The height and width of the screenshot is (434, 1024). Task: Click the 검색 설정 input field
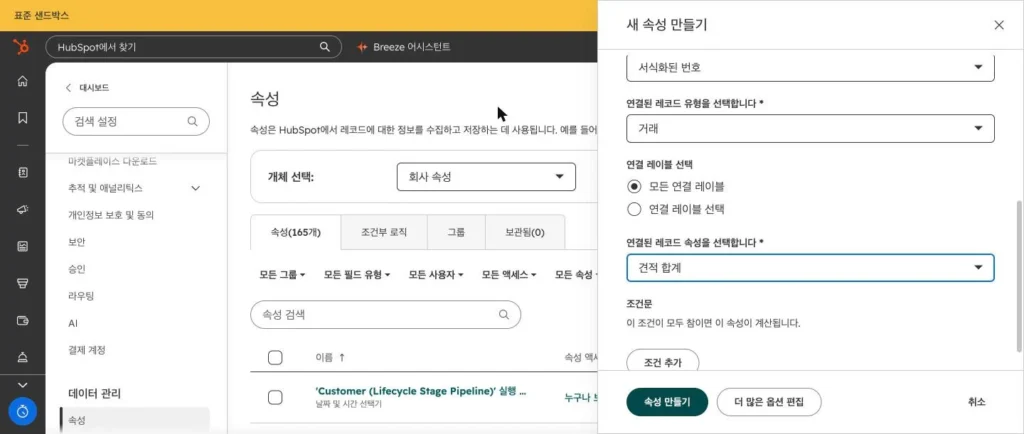coord(136,121)
